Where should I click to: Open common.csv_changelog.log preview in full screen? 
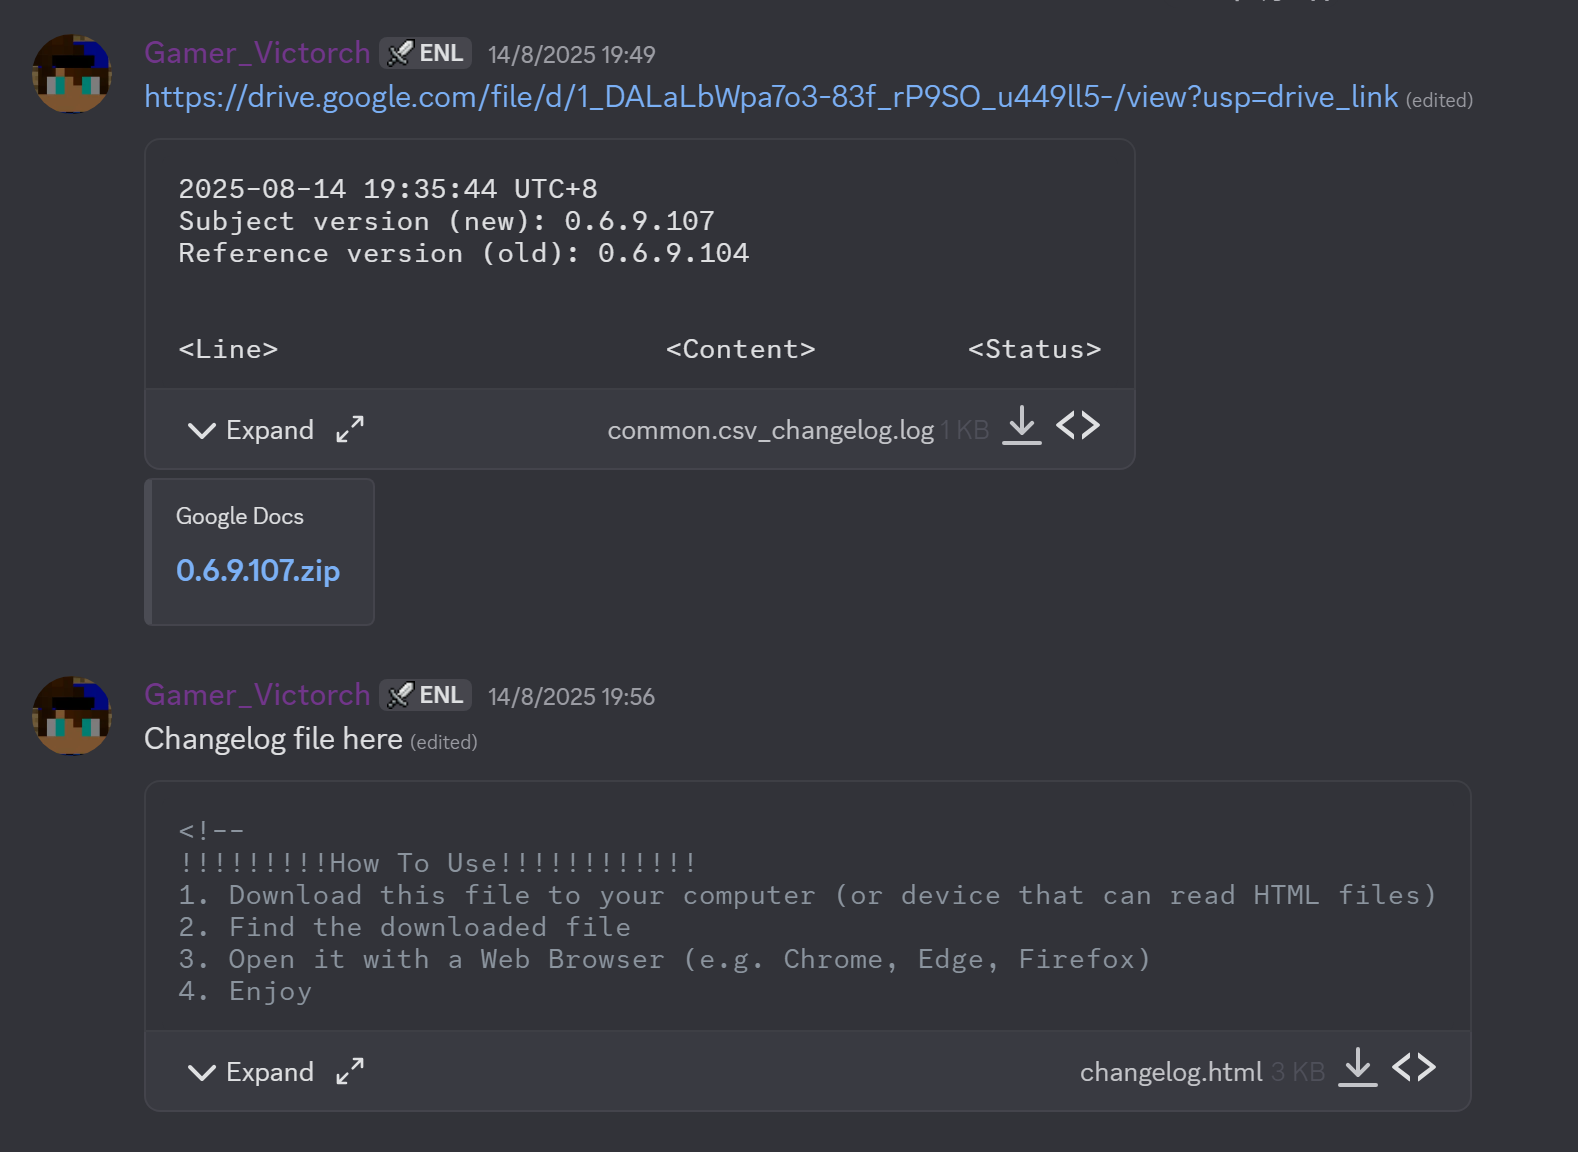(350, 430)
